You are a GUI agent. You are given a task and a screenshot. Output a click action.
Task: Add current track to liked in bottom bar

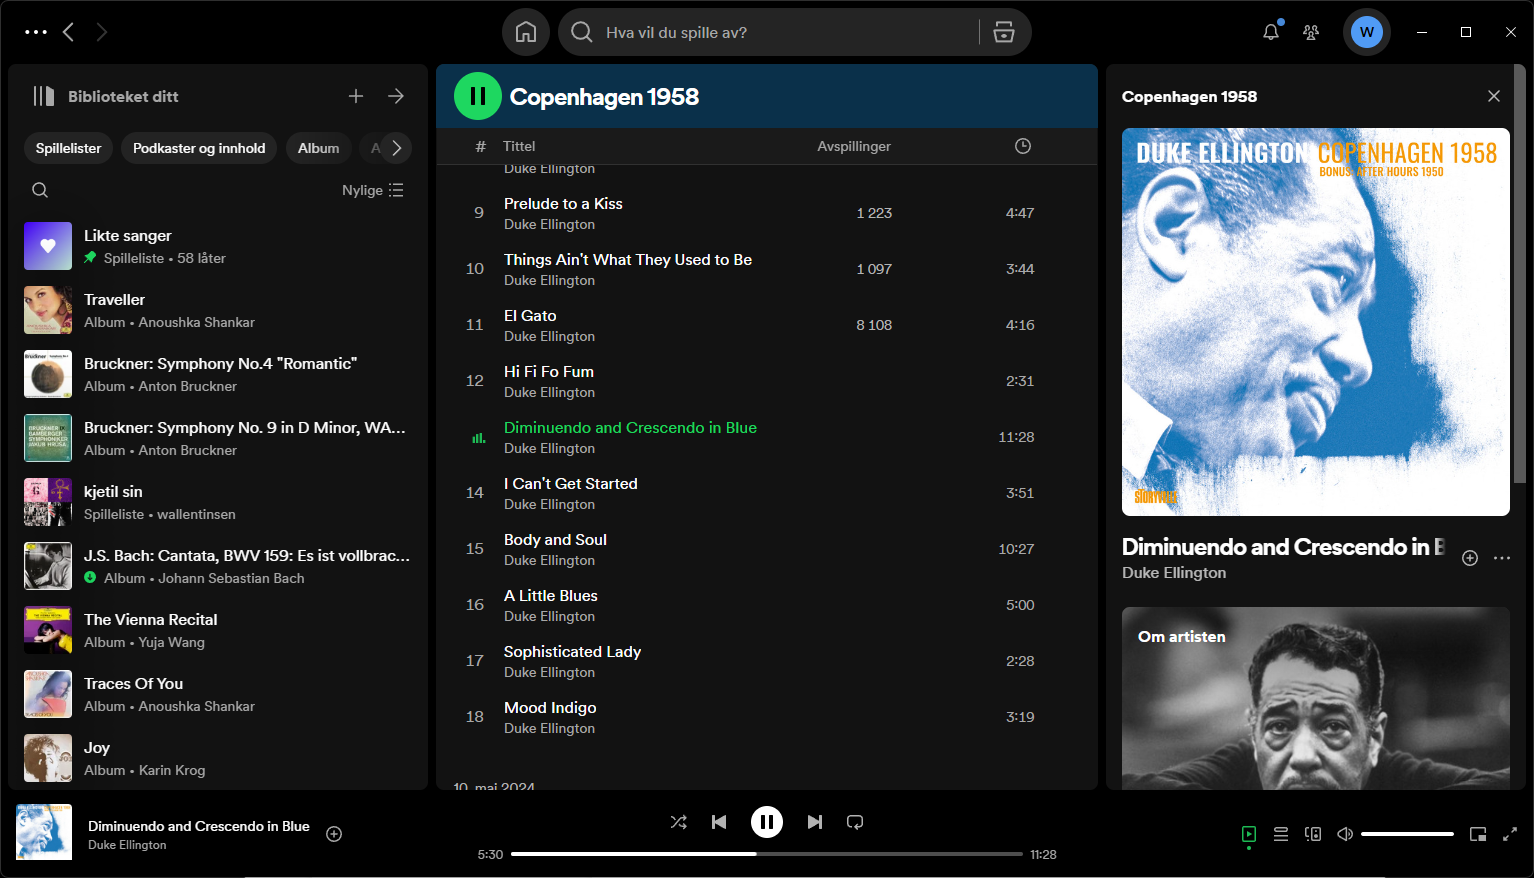click(334, 834)
